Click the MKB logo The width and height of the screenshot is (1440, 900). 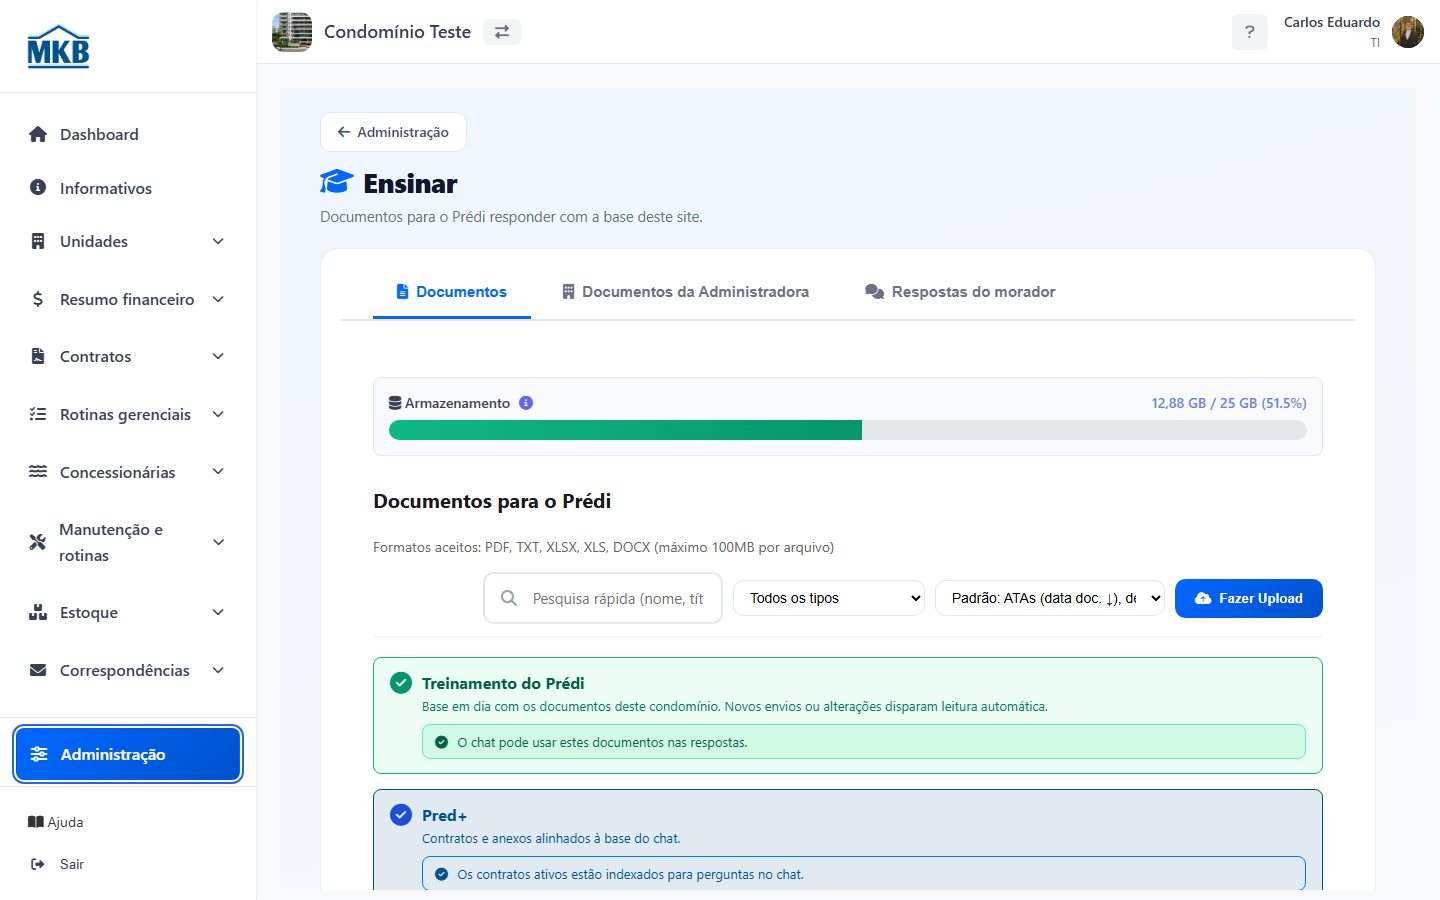(x=58, y=46)
